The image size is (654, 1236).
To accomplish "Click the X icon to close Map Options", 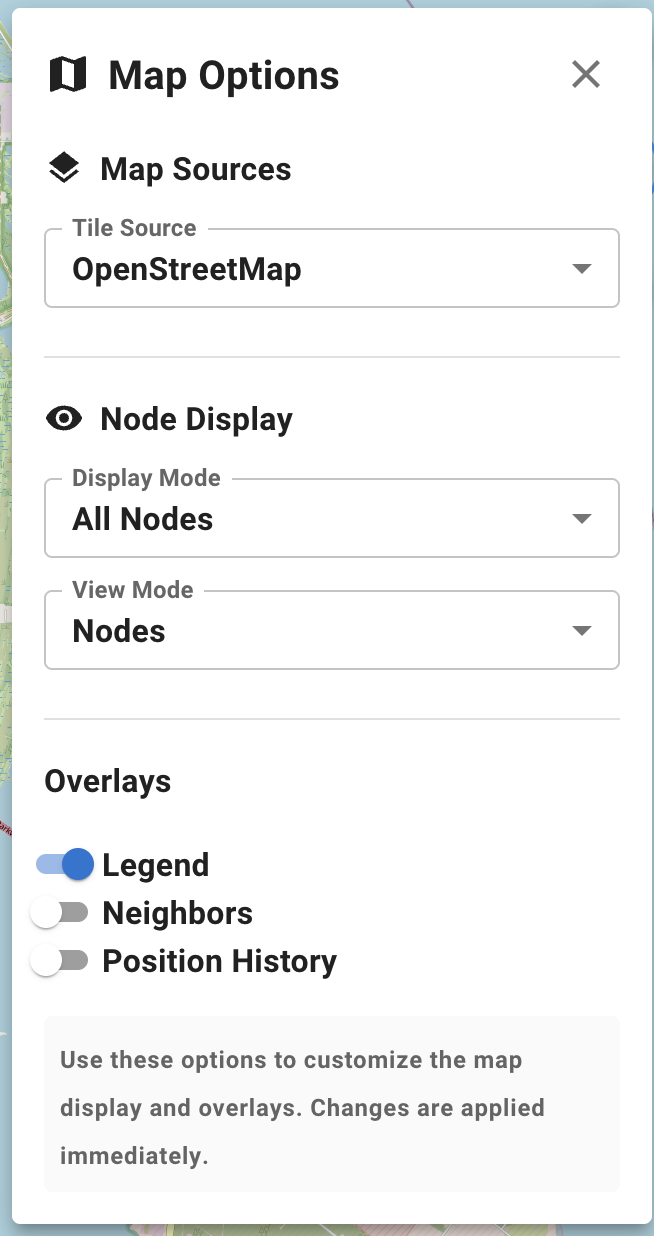I will click(585, 74).
